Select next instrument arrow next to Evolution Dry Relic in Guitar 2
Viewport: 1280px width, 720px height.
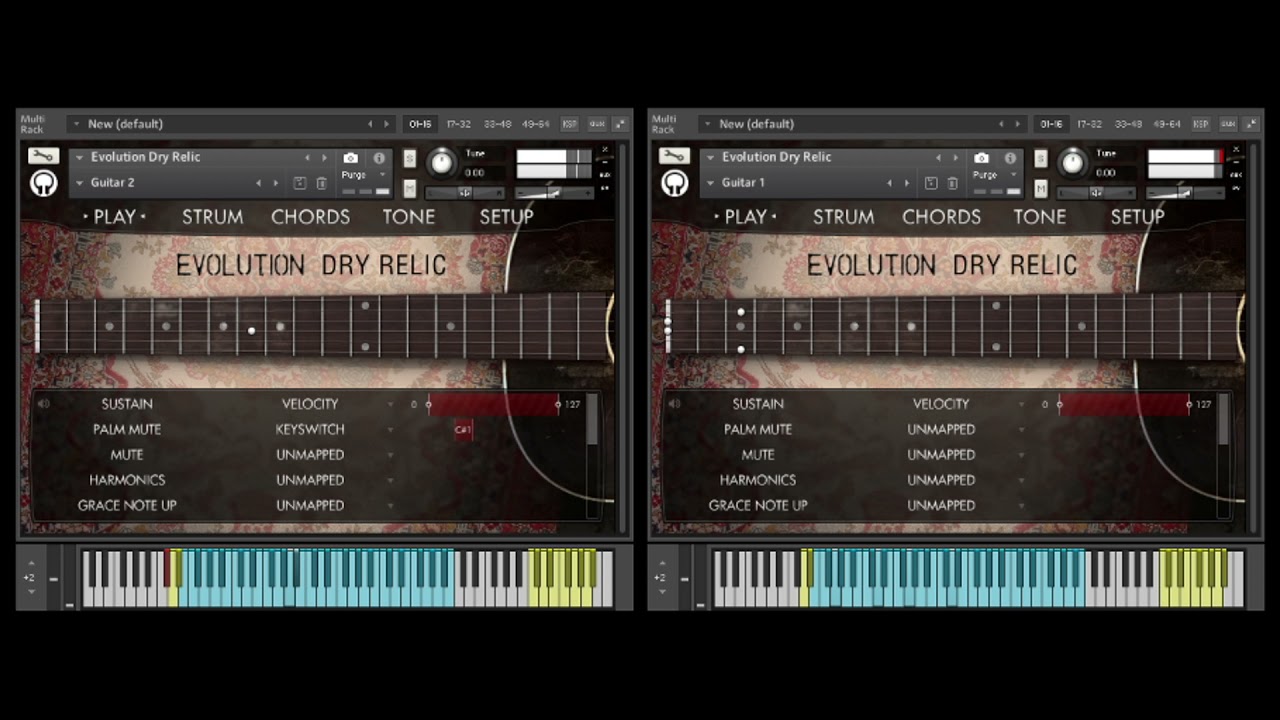click(324, 158)
